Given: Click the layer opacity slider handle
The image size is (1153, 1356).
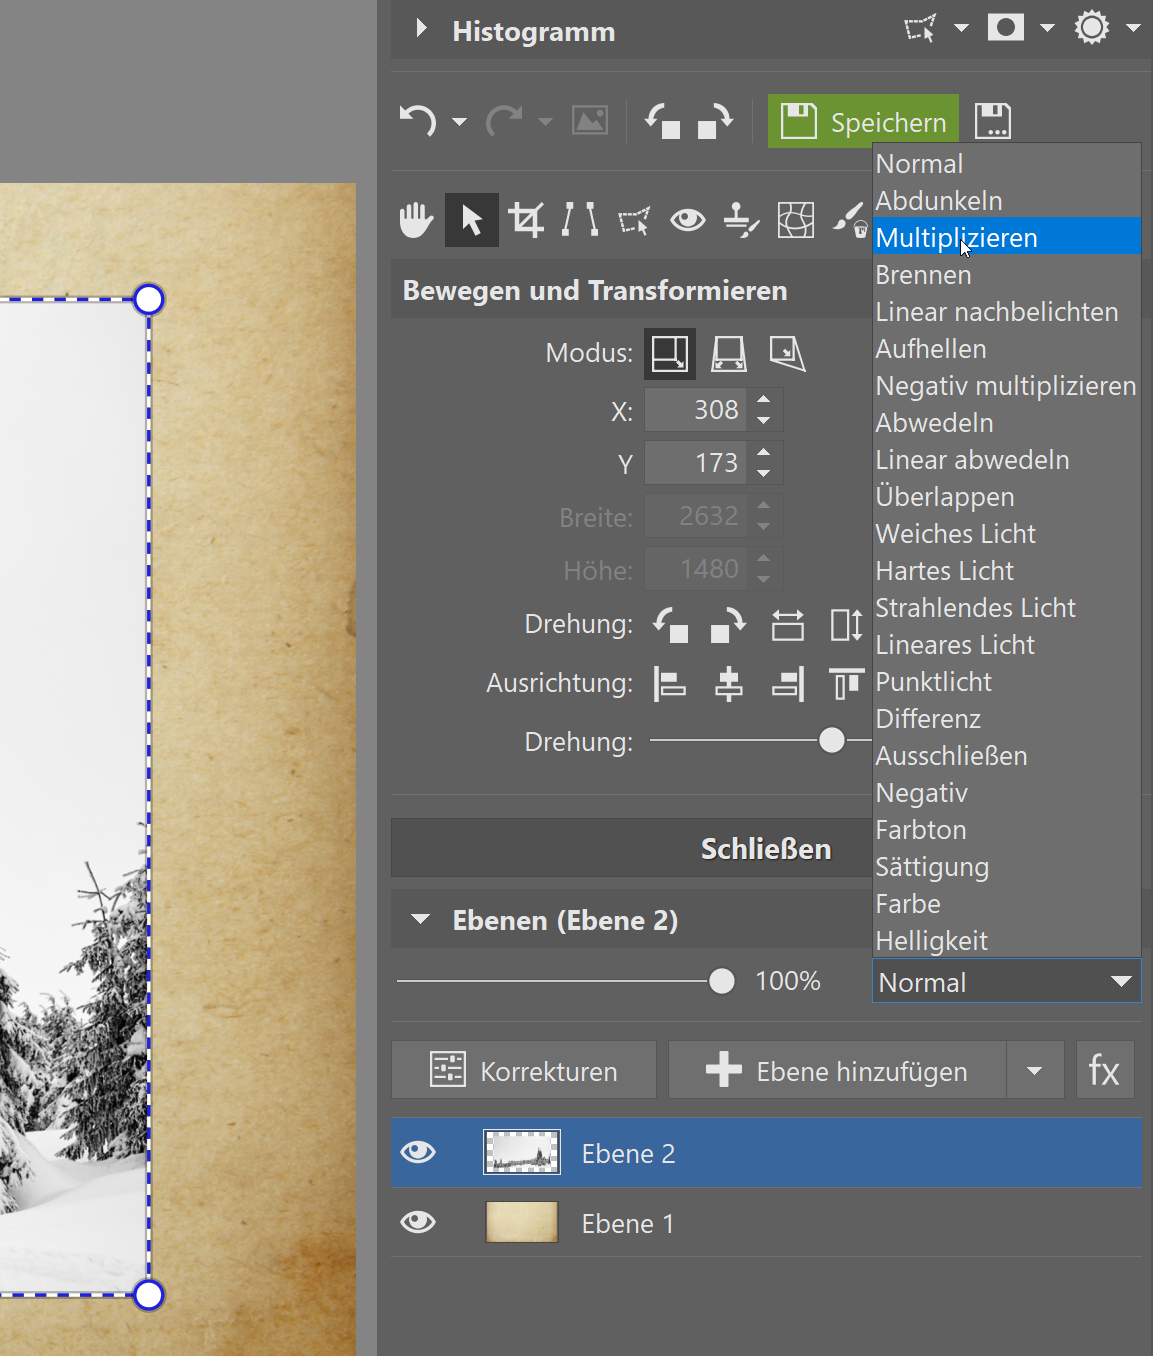Looking at the screenshot, I should 721,981.
